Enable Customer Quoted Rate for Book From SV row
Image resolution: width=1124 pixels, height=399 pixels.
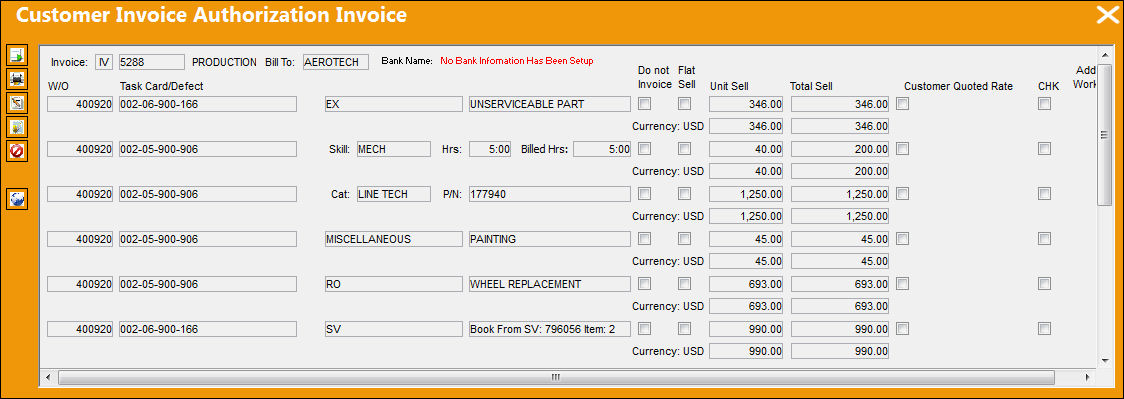tap(902, 329)
